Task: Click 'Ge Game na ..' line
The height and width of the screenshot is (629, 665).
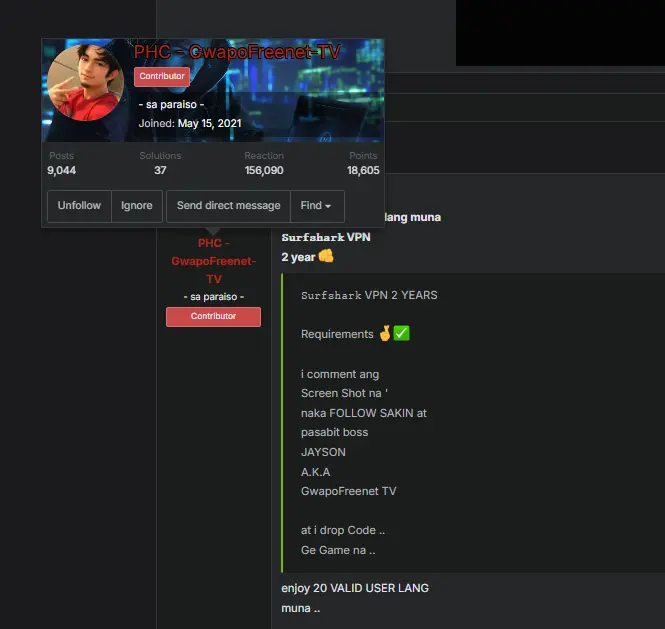Action: [338, 550]
